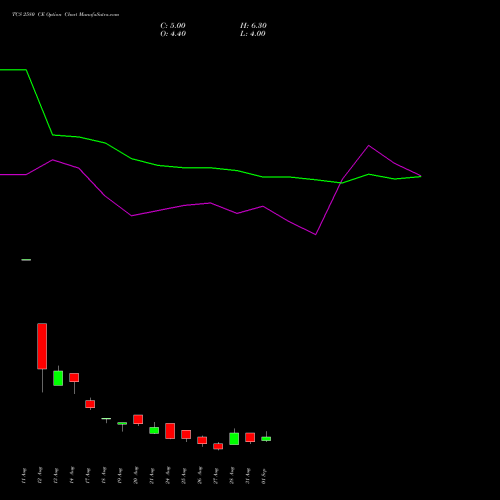The image size is (500, 500).
Task: Select the high value H: 6.30
Action: coord(253,26)
